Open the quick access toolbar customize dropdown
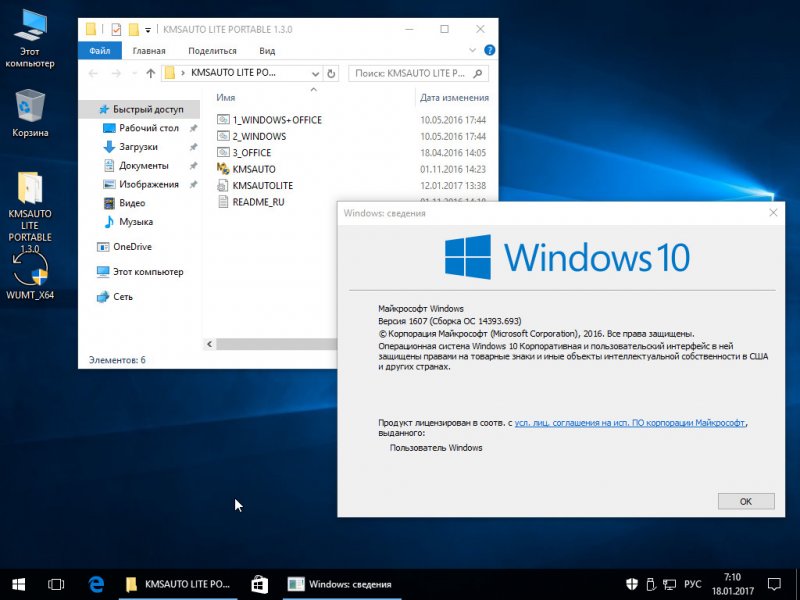This screenshot has width=800, height=600. click(x=148, y=30)
